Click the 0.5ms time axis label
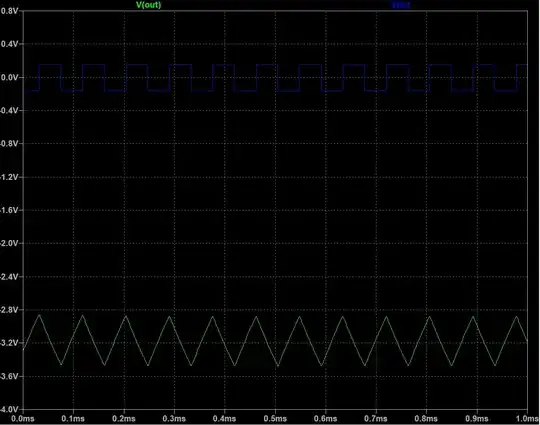This screenshot has width=540, height=425. tap(275, 419)
